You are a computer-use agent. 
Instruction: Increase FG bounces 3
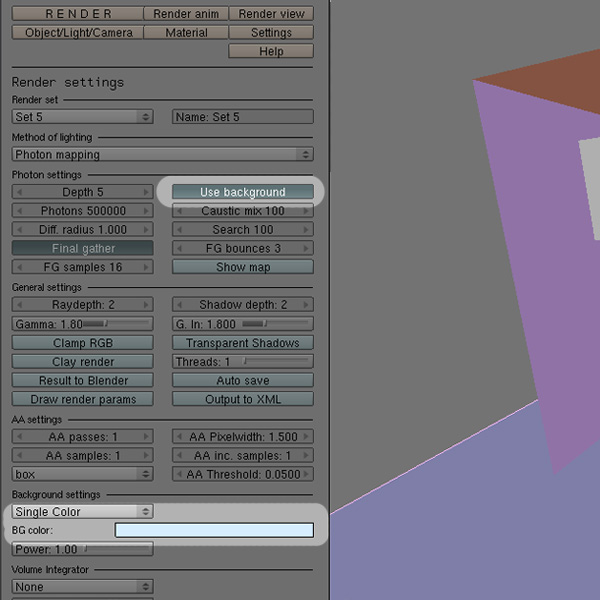(306, 248)
